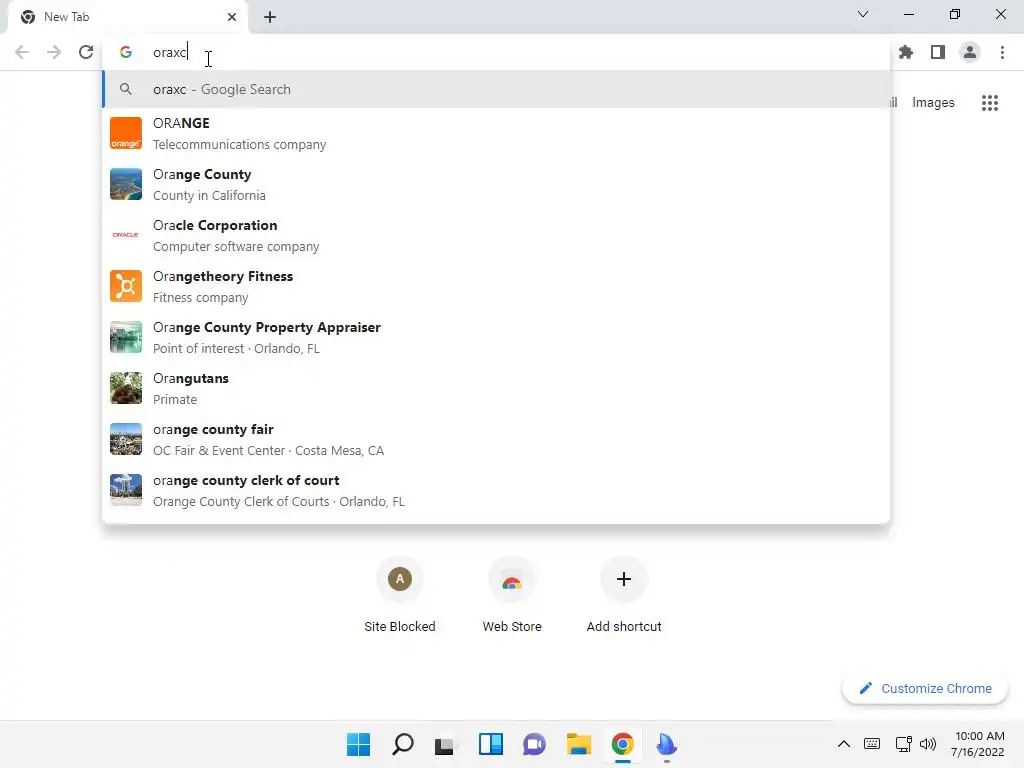Click the browser forward arrow

(x=54, y=52)
